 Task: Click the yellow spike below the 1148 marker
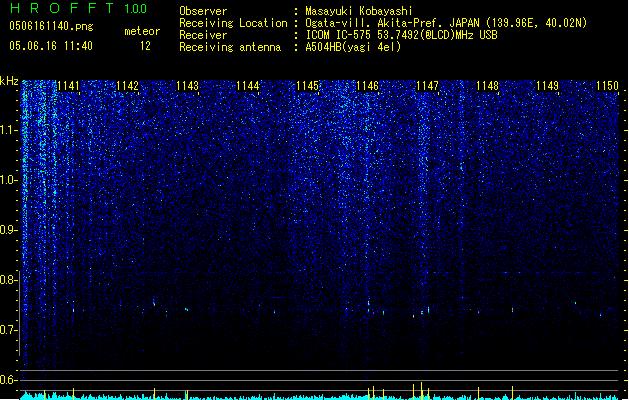point(478,393)
